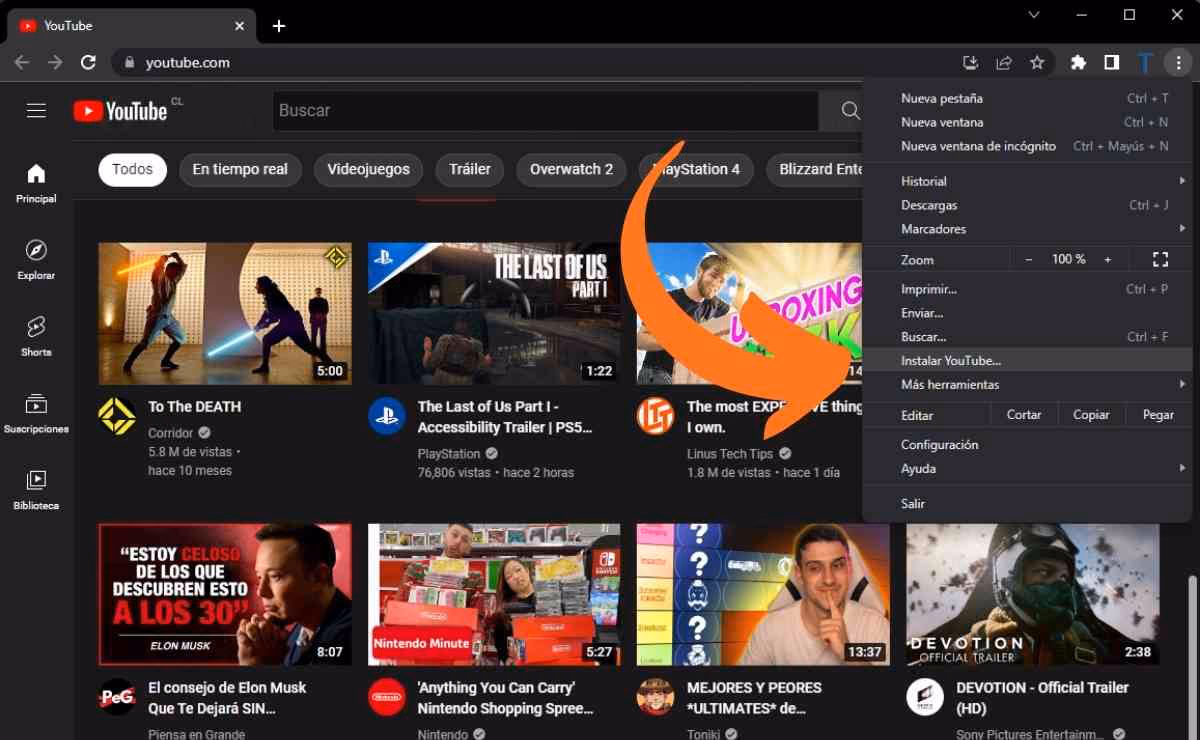Viewport: 1200px width, 740px height.
Task: Open Explorar in the sidebar
Action: (36, 260)
